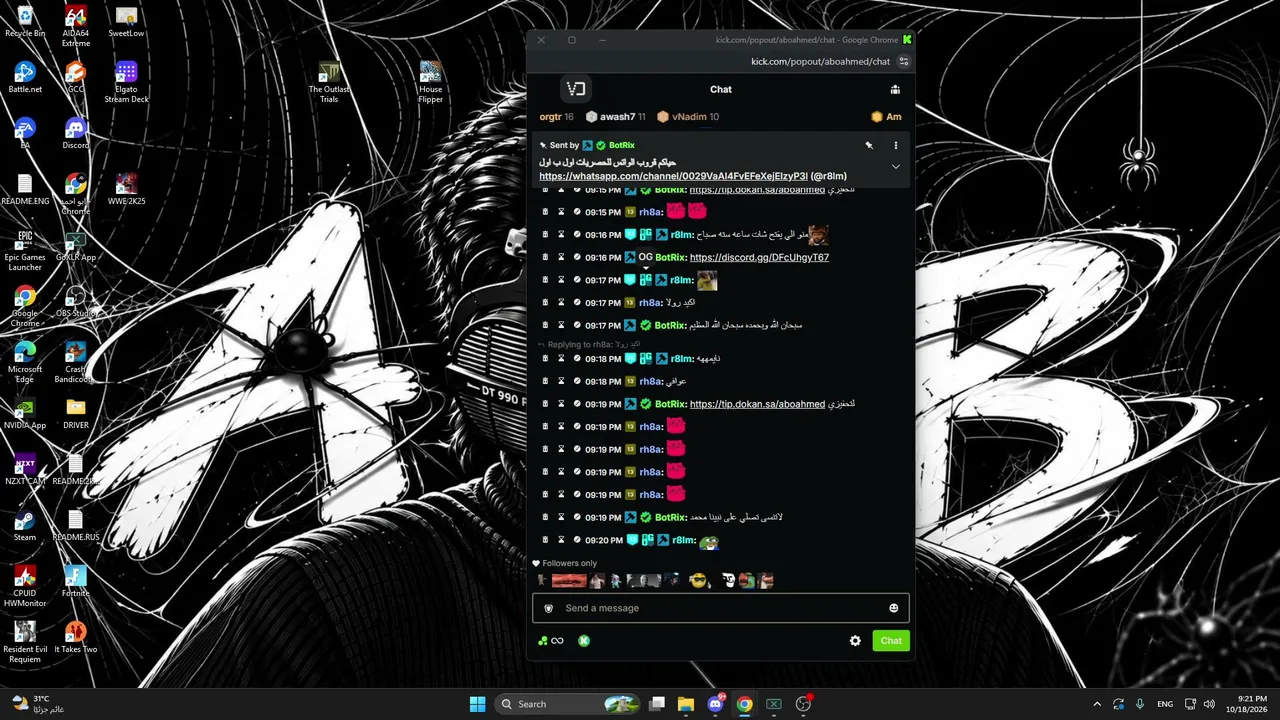Image resolution: width=1280 pixels, height=720 pixels.
Task: Open the discord.gg/DFcUhgyT67 link
Action: click(x=759, y=257)
